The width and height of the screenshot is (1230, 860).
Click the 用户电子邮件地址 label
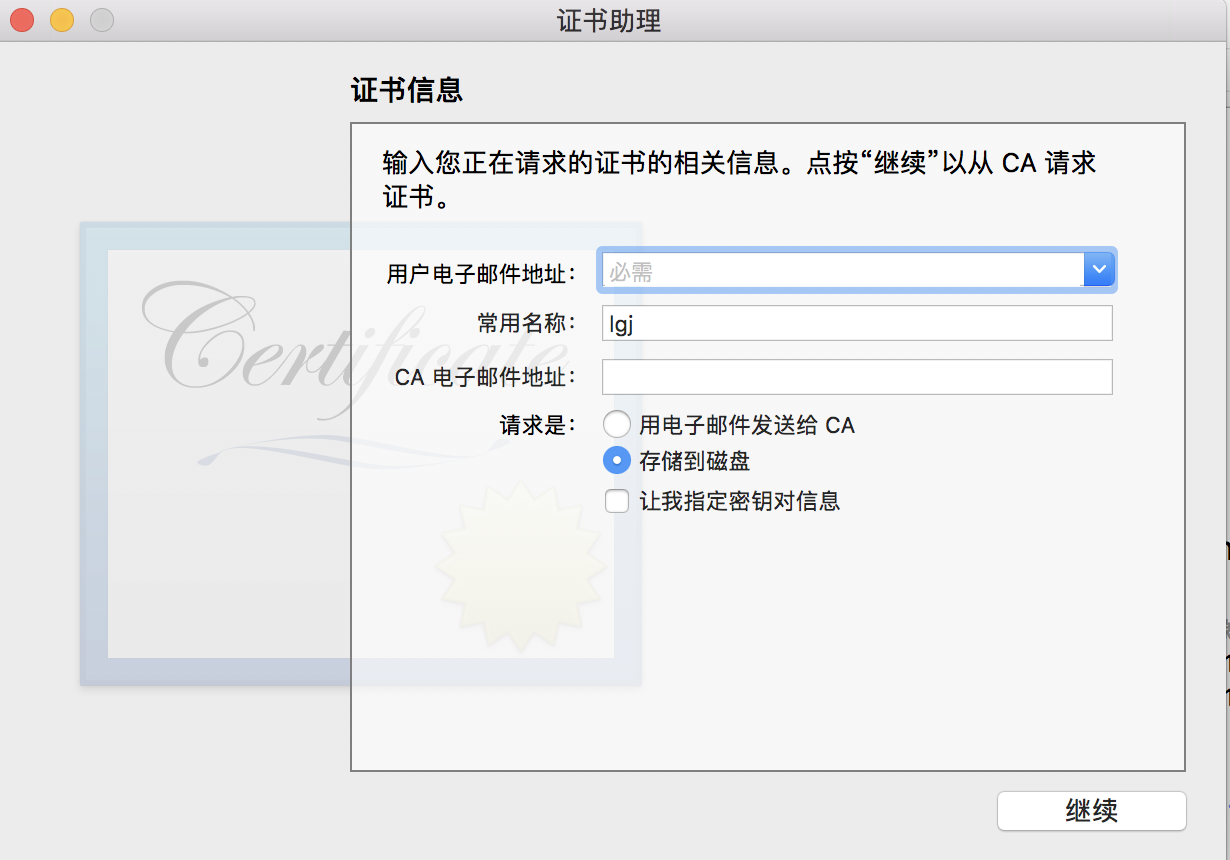tap(481, 271)
